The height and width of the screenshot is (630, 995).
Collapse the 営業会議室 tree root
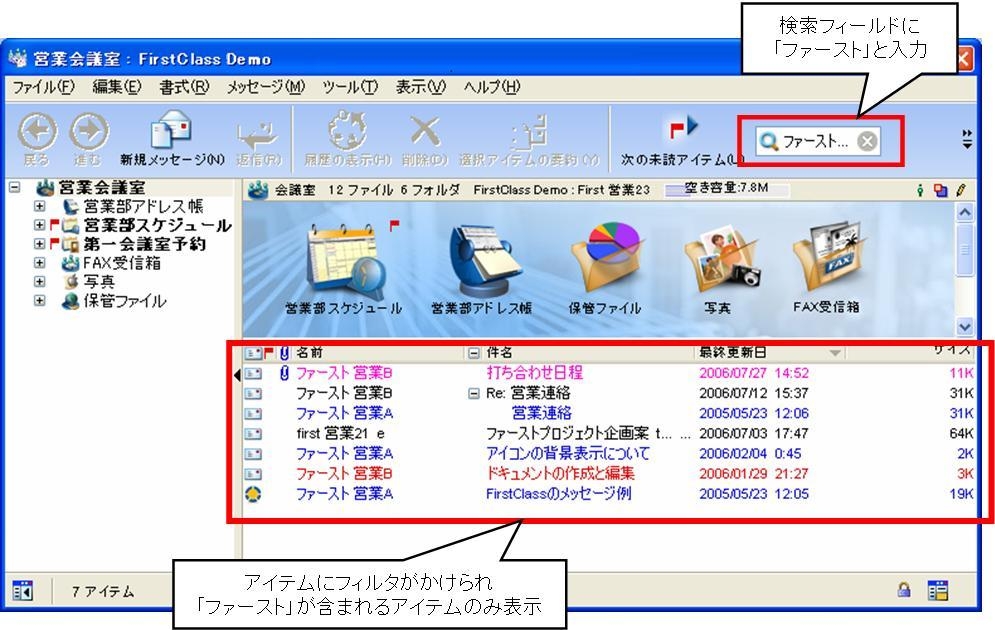[x=14, y=187]
